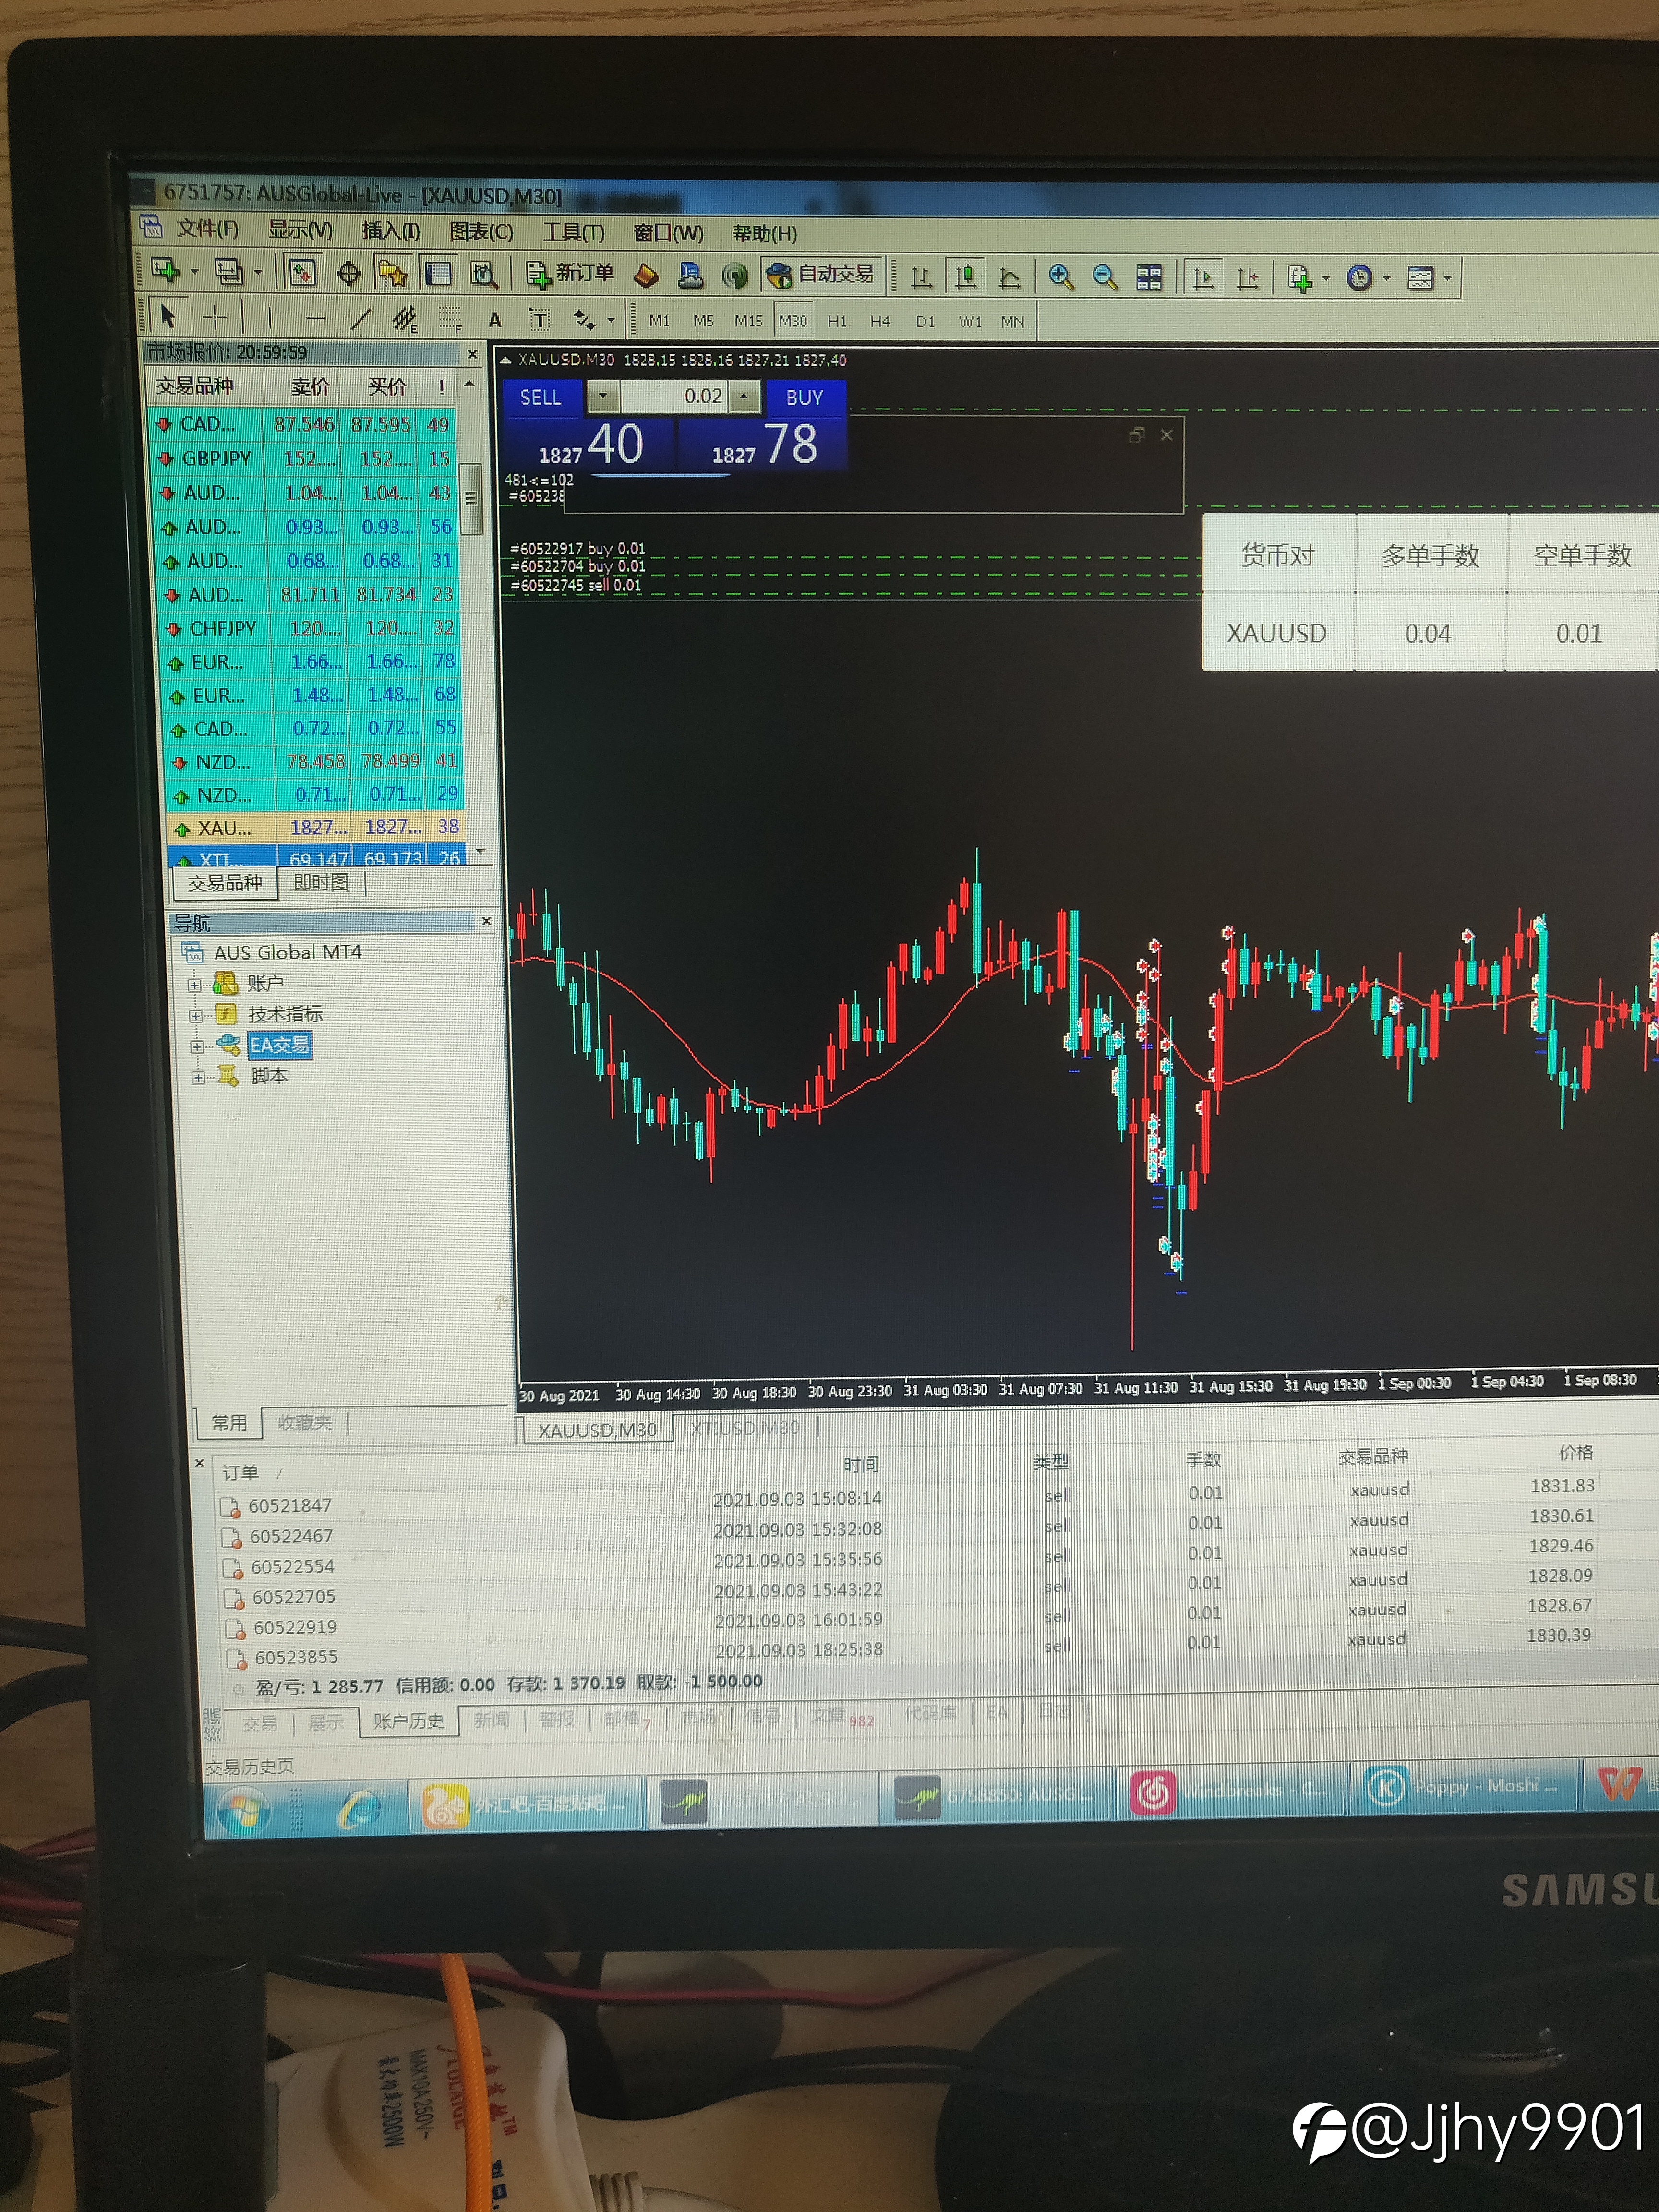The image size is (1659, 2212).
Task: Open the Indicators list icon
Action: 1300,278
